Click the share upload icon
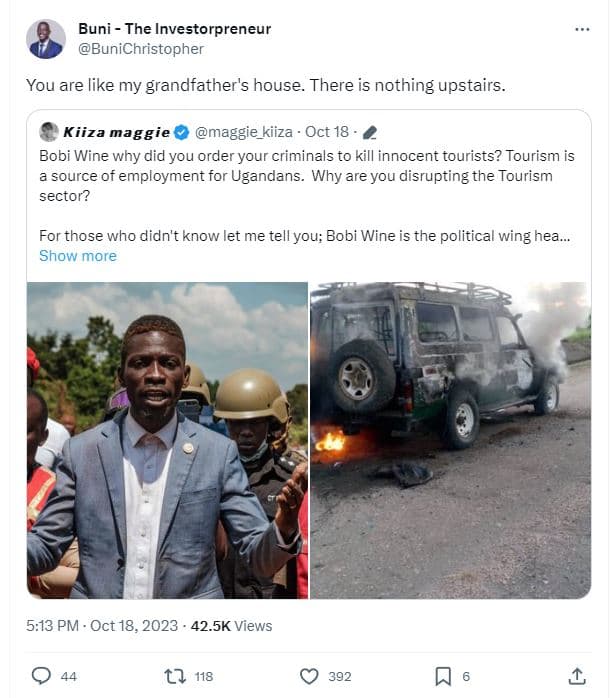The image size is (611, 698). [x=576, y=676]
